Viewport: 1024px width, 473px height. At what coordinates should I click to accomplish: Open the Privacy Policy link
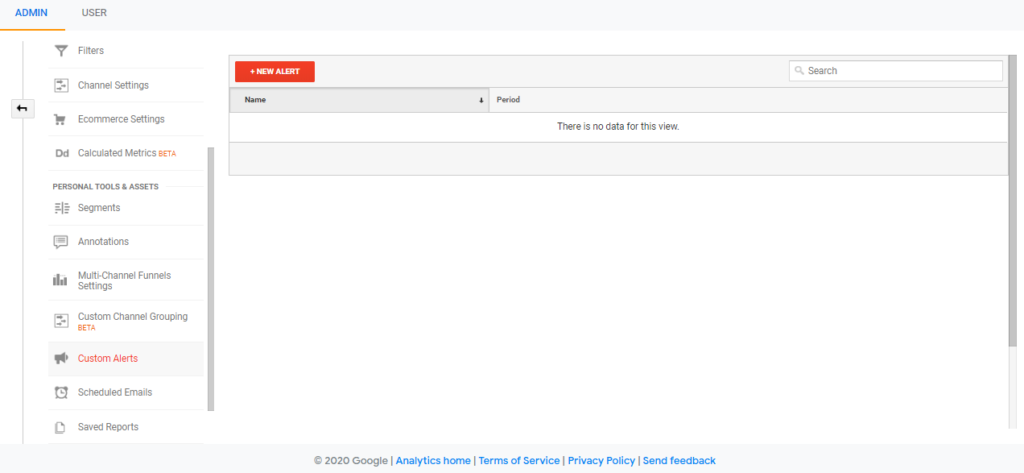pyautogui.click(x=601, y=461)
